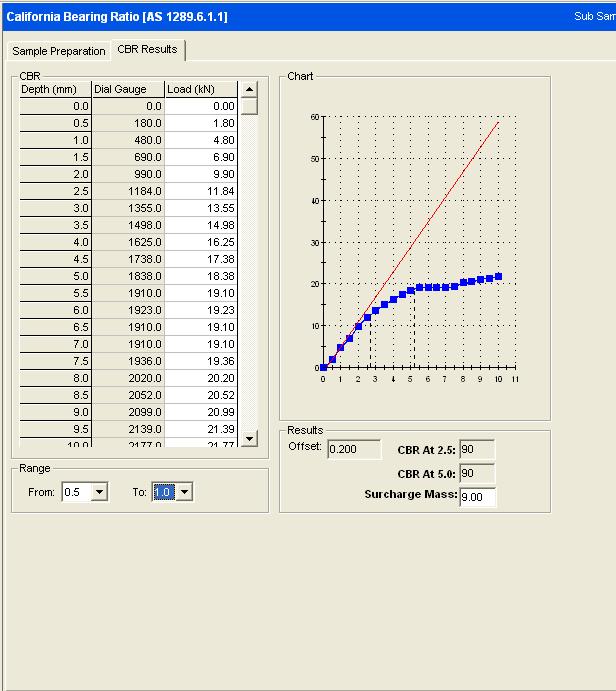The height and width of the screenshot is (691, 616).
Task: Expand the Range To dropdown
Action: tap(184, 492)
